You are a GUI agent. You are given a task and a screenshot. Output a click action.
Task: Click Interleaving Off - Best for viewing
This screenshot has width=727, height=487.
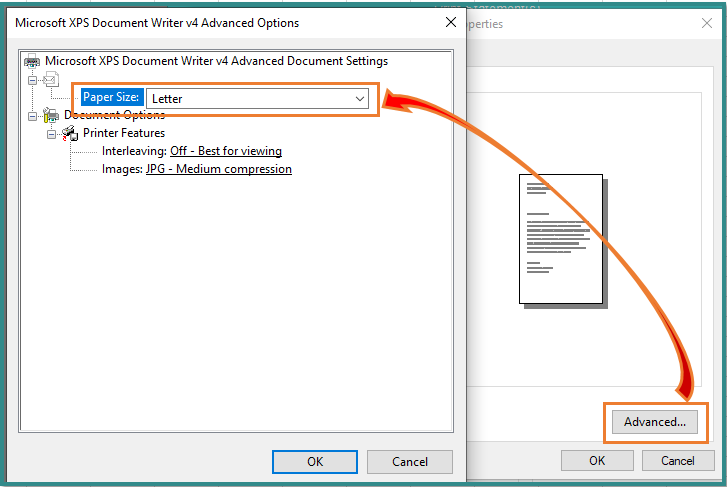pos(226,151)
